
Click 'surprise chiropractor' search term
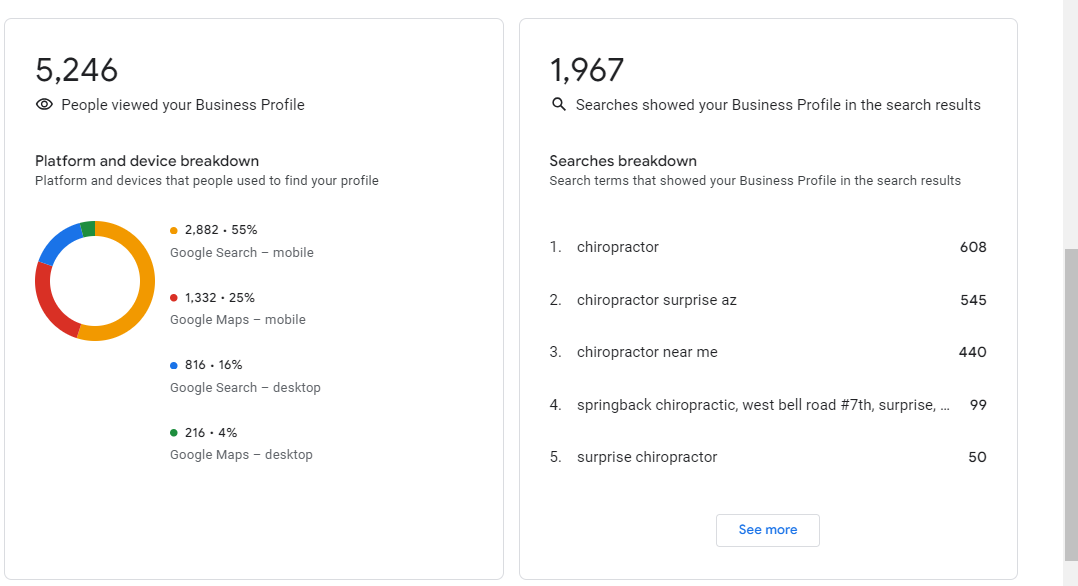[x=647, y=457]
